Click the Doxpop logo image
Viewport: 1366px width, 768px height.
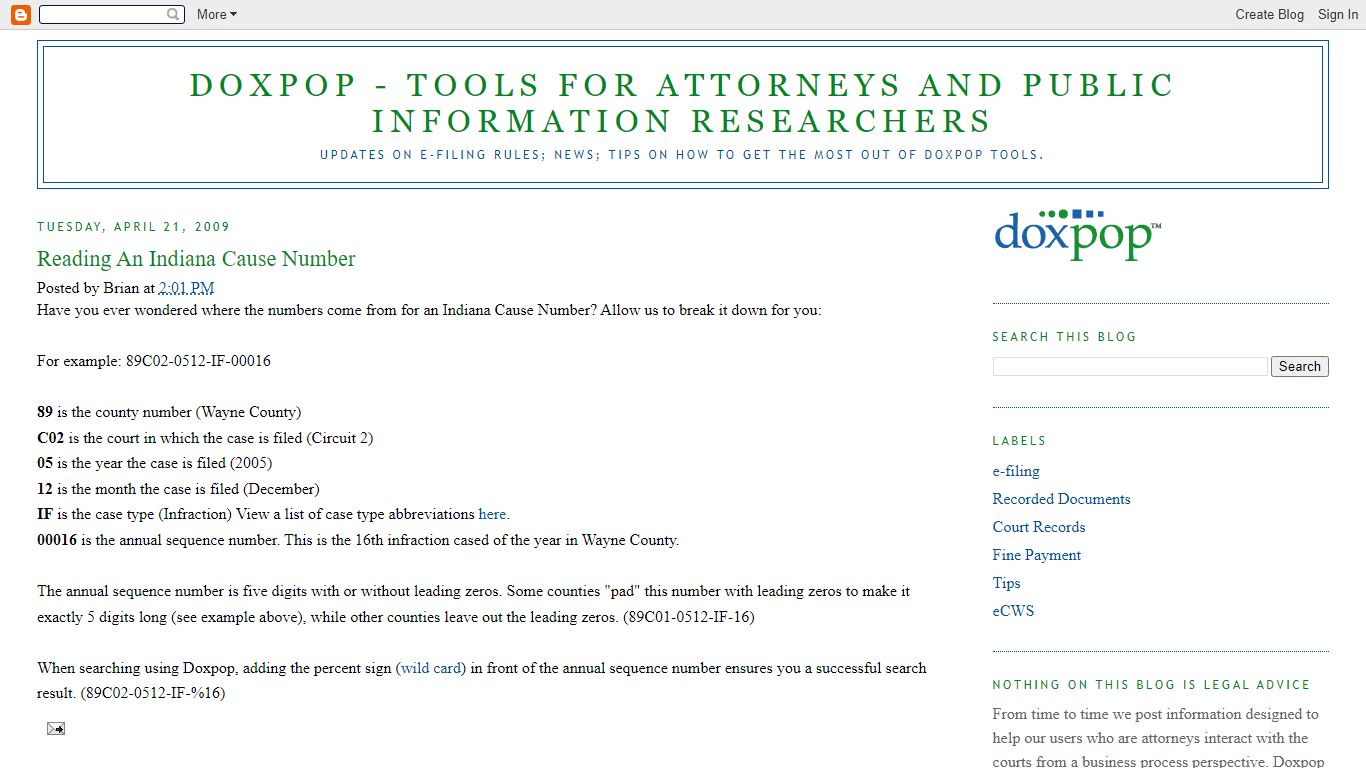pyautogui.click(x=1078, y=235)
